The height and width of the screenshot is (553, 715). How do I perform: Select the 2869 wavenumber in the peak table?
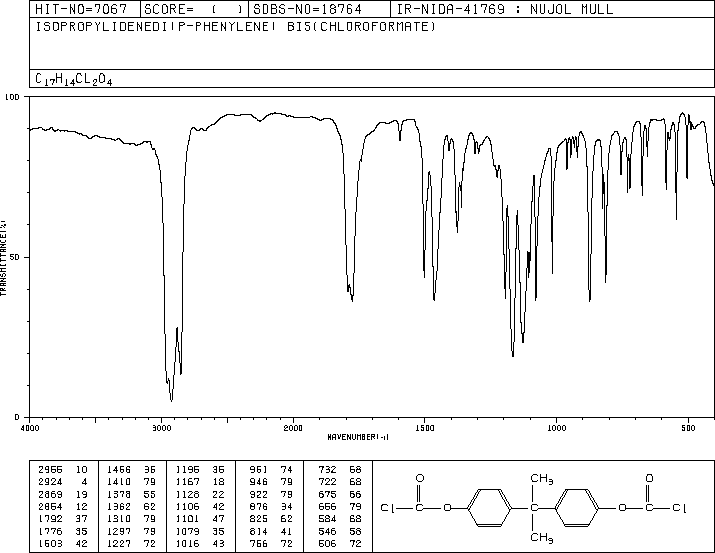[x=50, y=494]
